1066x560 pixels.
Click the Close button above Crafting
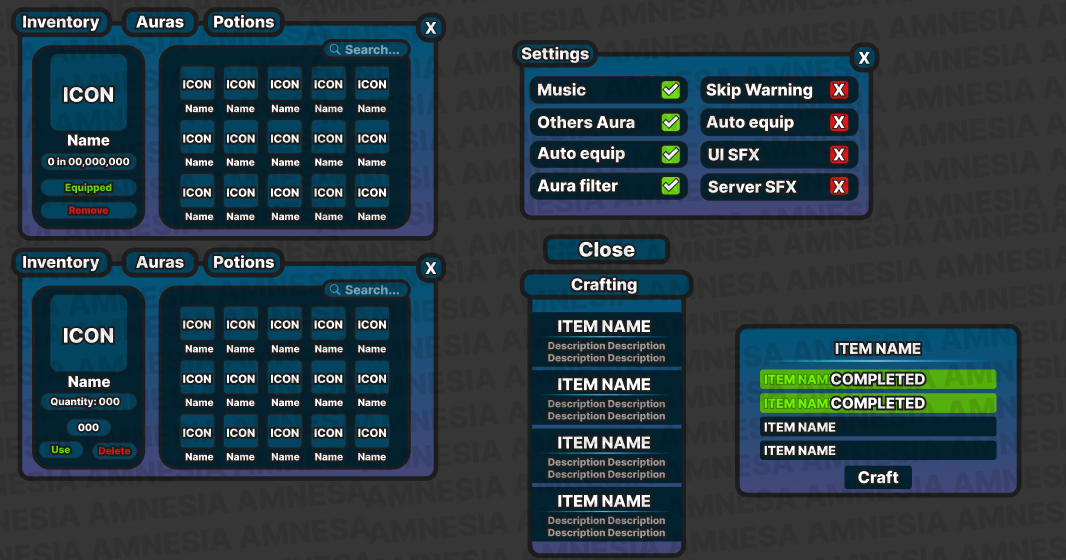(606, 249)
